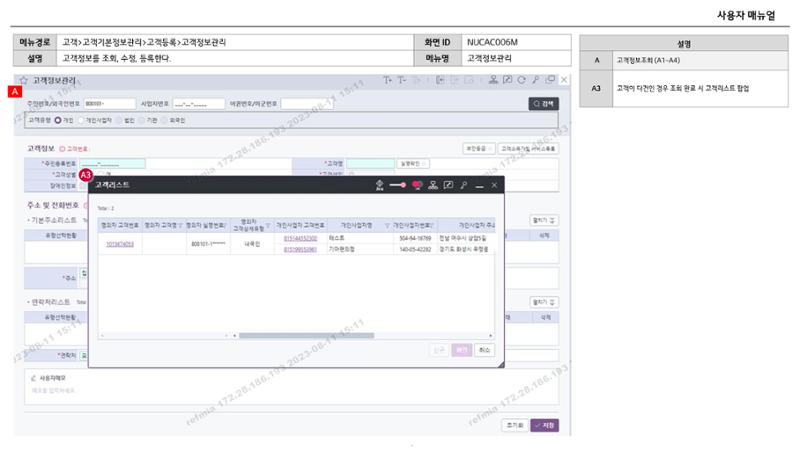Click the edit note icon in 고객리스트 popup

click(x=448, y=185)
